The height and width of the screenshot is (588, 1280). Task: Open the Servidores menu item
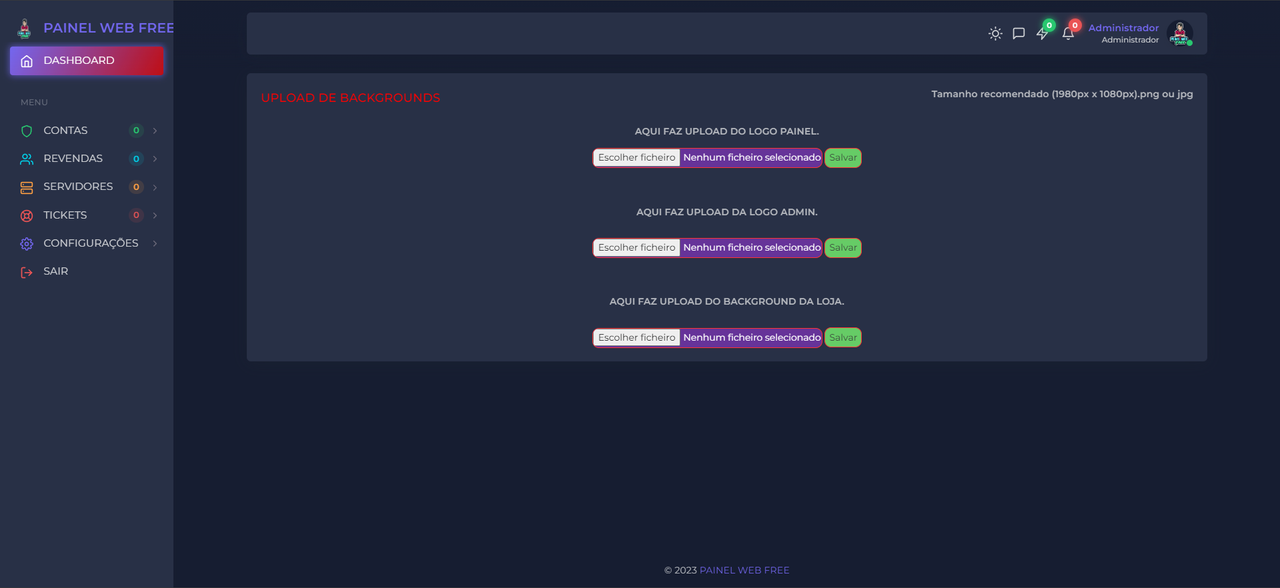(x=87, y=187)
